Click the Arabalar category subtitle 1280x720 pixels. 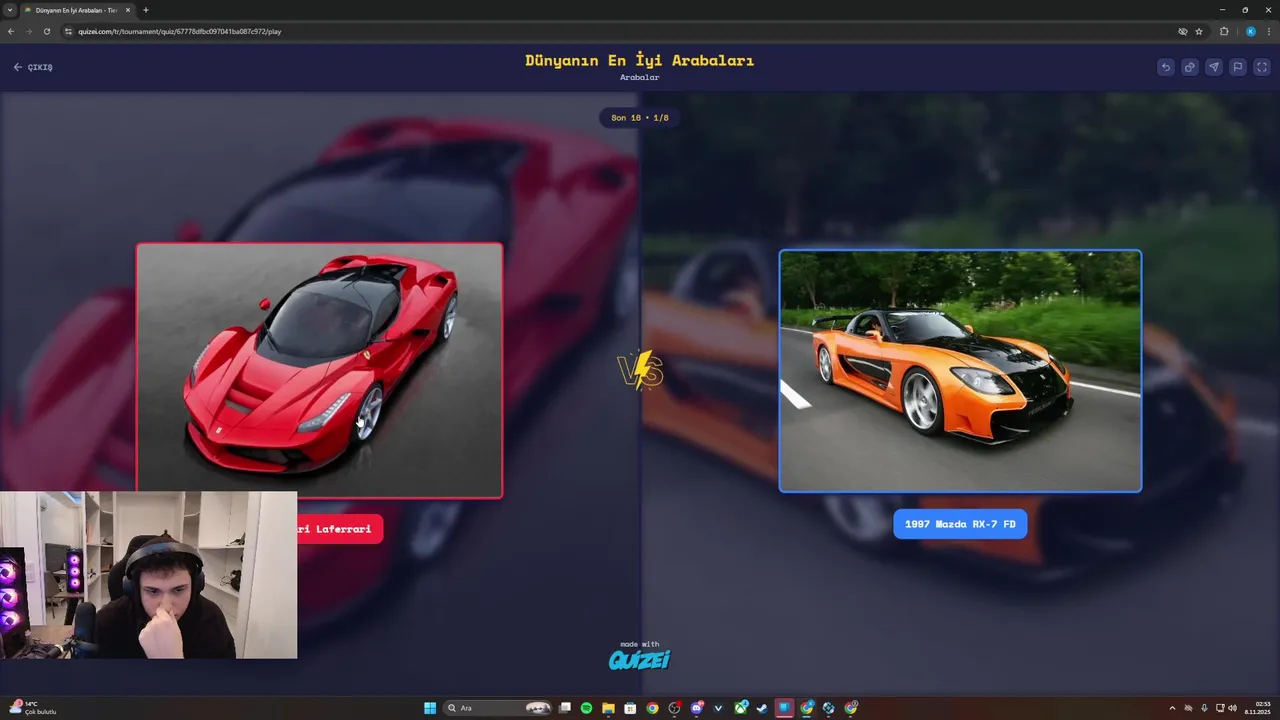[x=640, y=78]
